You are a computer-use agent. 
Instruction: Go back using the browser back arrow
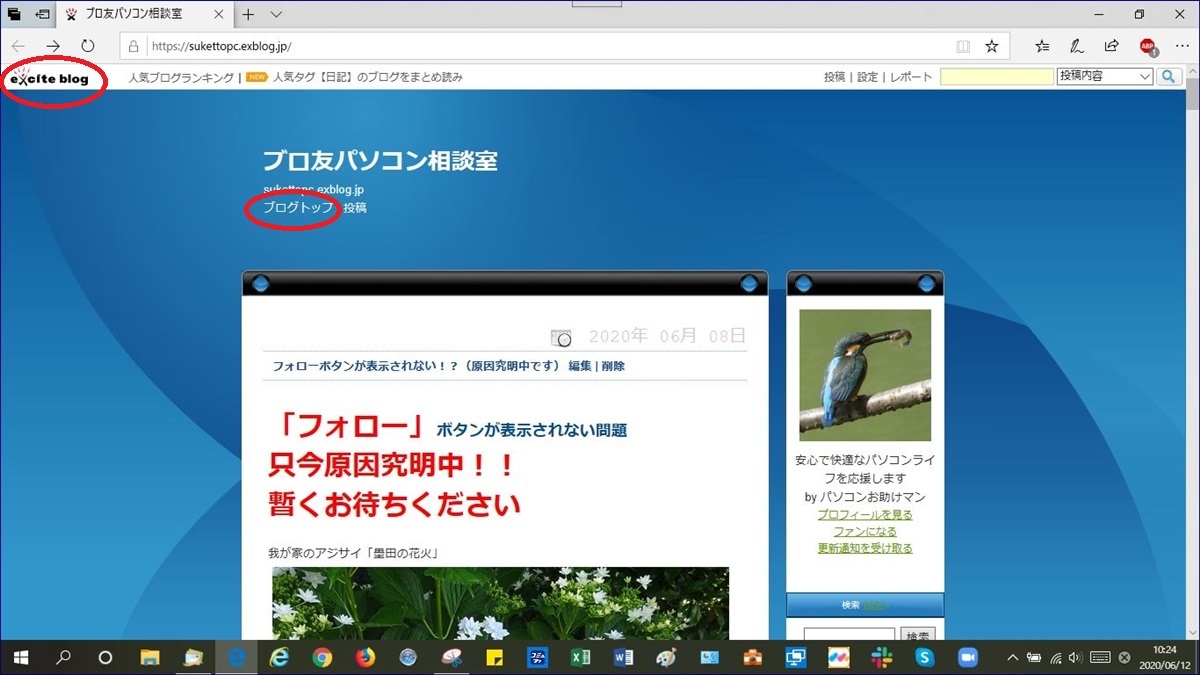pos(19,46)
